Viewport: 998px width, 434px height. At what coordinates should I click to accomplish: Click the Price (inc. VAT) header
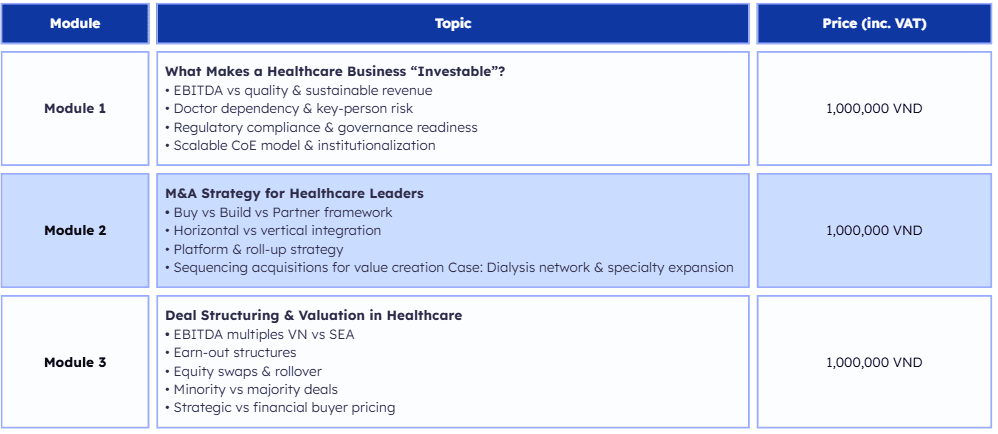pyautogui.click(x=873, y=24)
